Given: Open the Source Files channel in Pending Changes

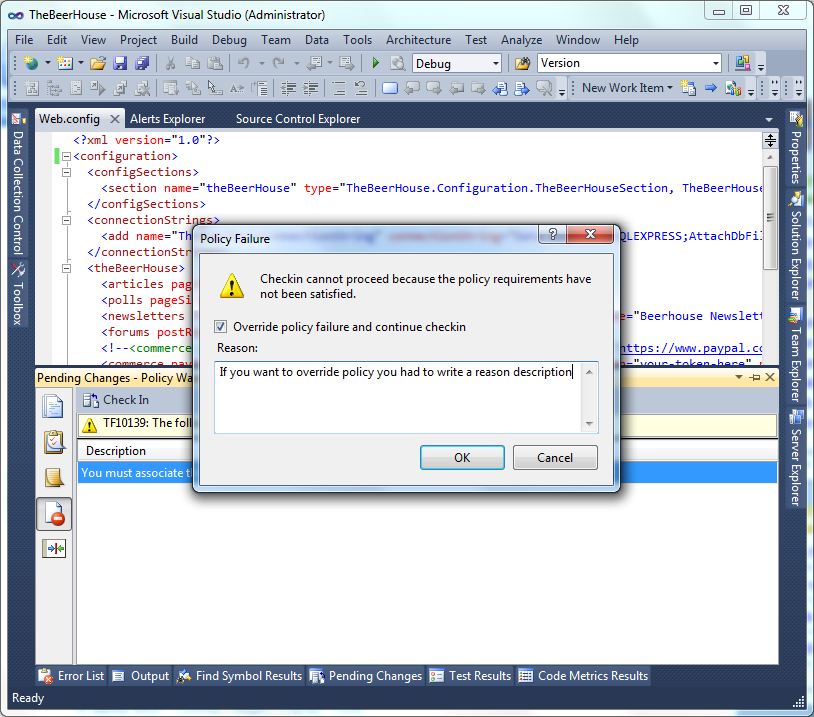Looking at the screenshot, I should pyautogui.click(x=53, y=407).
